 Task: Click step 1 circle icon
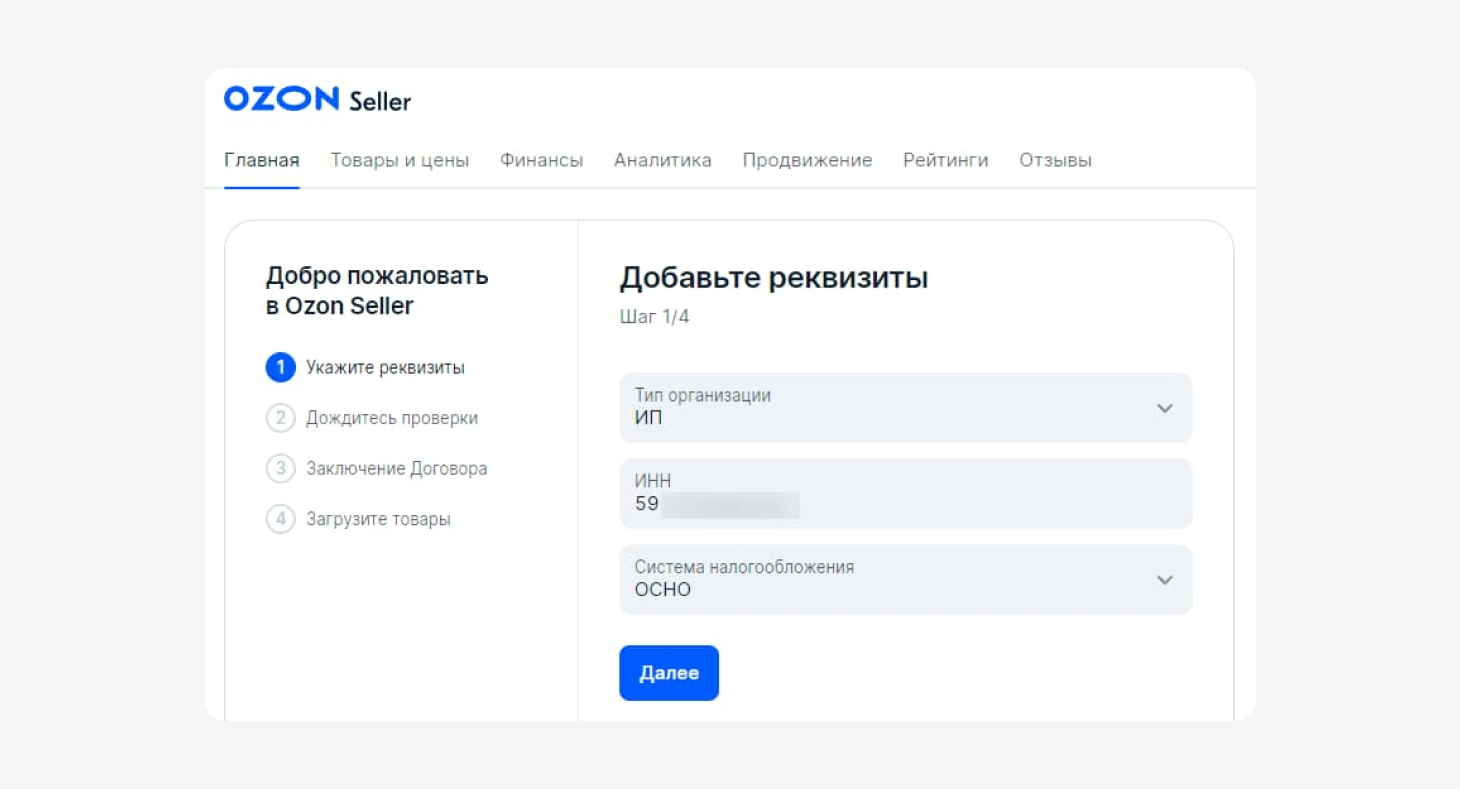280,367
